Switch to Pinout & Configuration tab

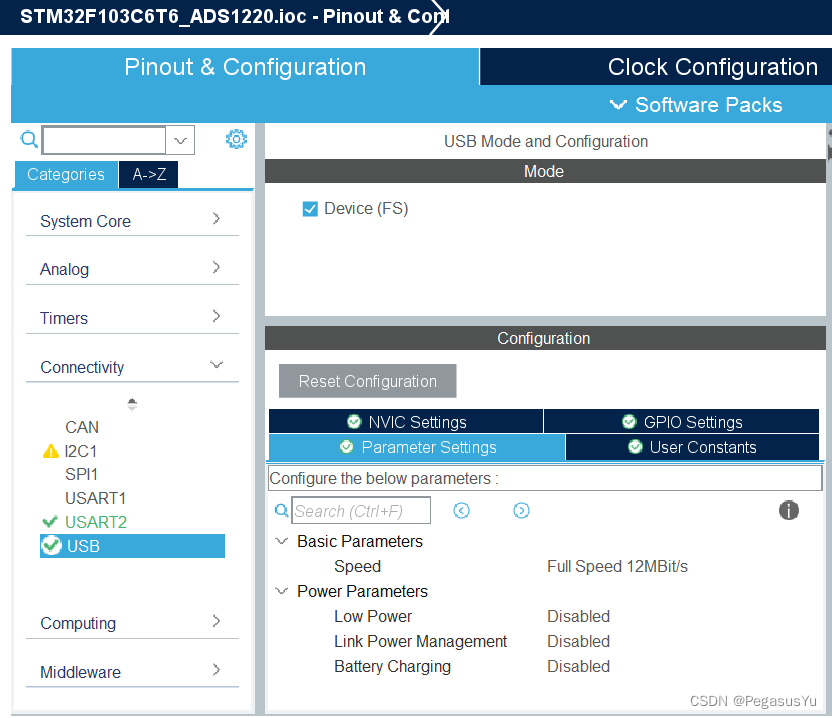click(245, 67)
